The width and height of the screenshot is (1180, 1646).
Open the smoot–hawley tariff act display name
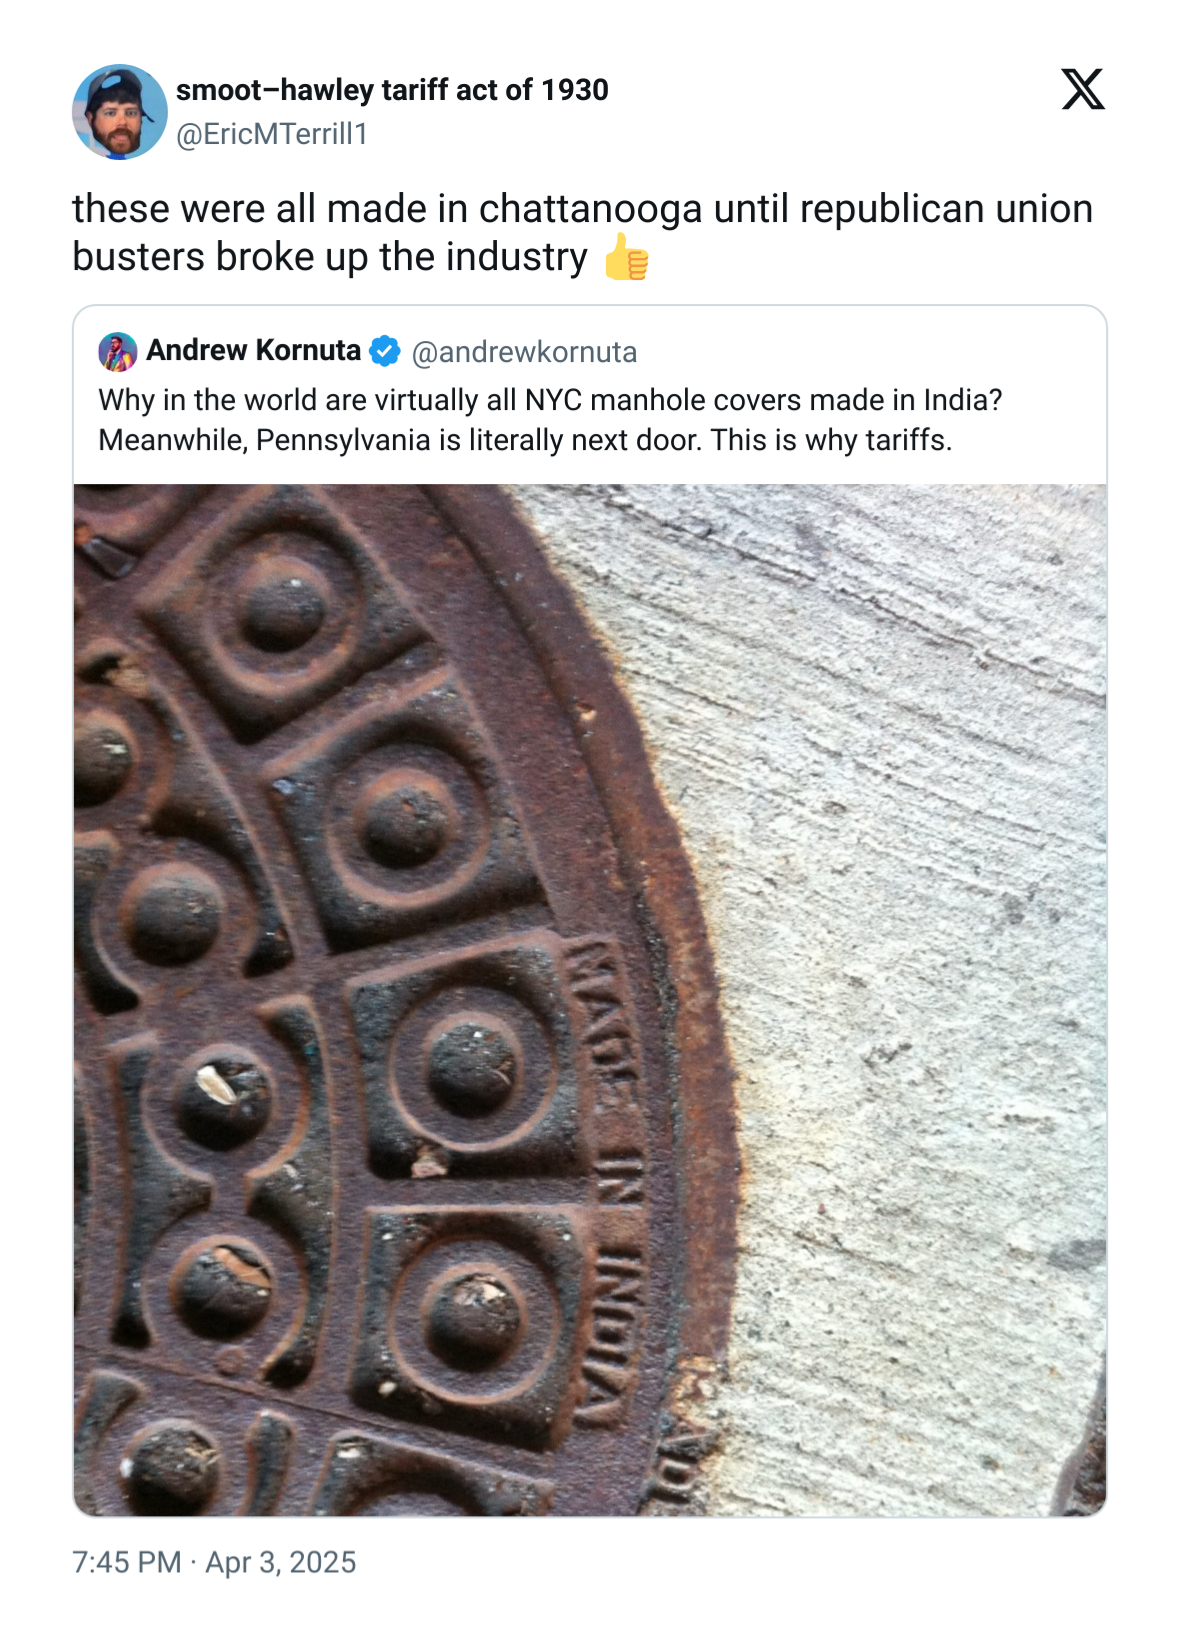[x=392, y=90]
